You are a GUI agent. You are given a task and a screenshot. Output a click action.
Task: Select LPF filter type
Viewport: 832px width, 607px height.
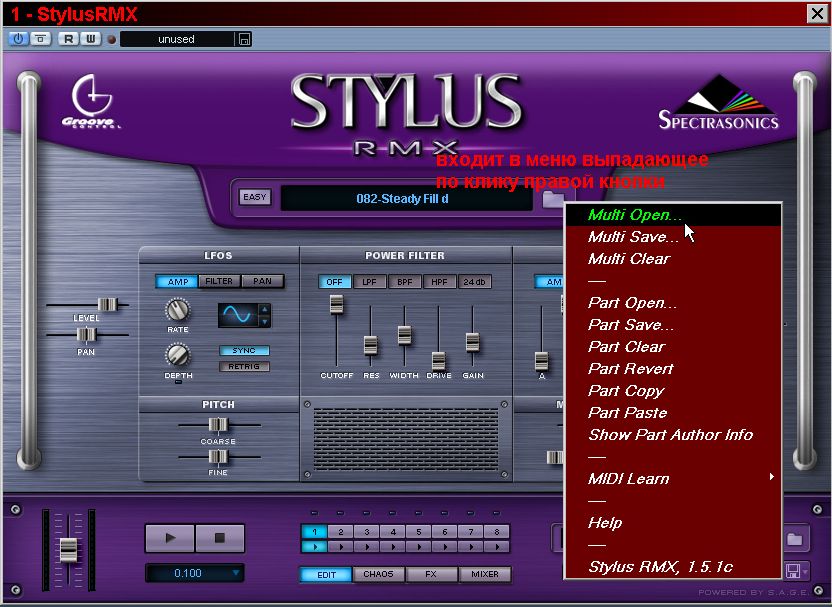[369, 282]
